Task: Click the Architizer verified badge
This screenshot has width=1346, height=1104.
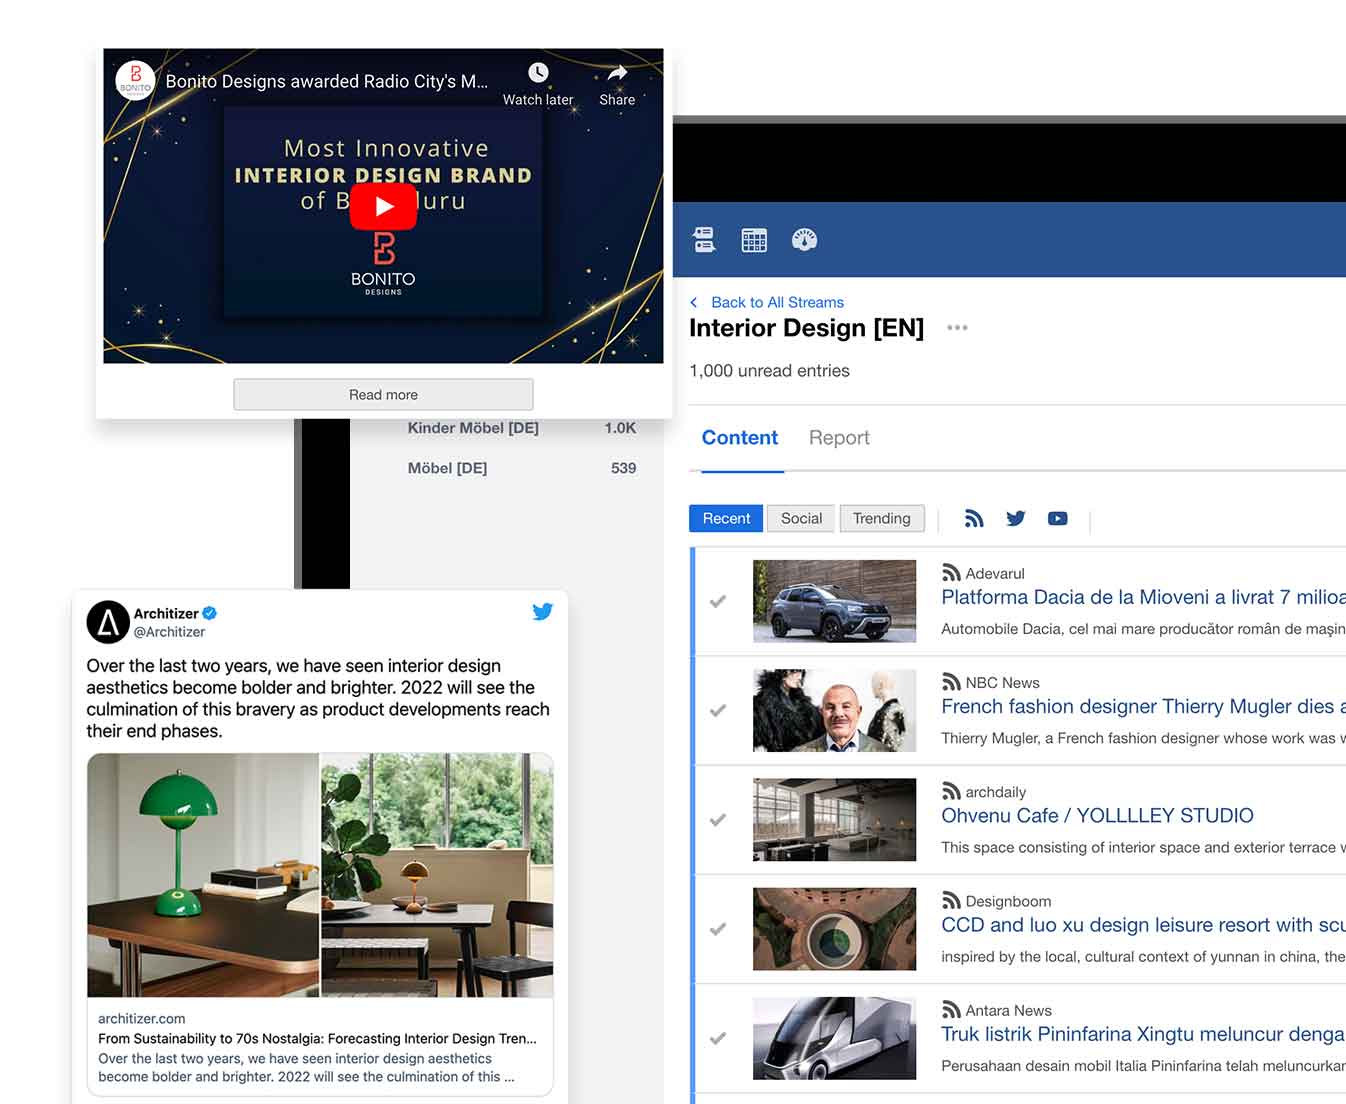Action: [x=210, y=613]
